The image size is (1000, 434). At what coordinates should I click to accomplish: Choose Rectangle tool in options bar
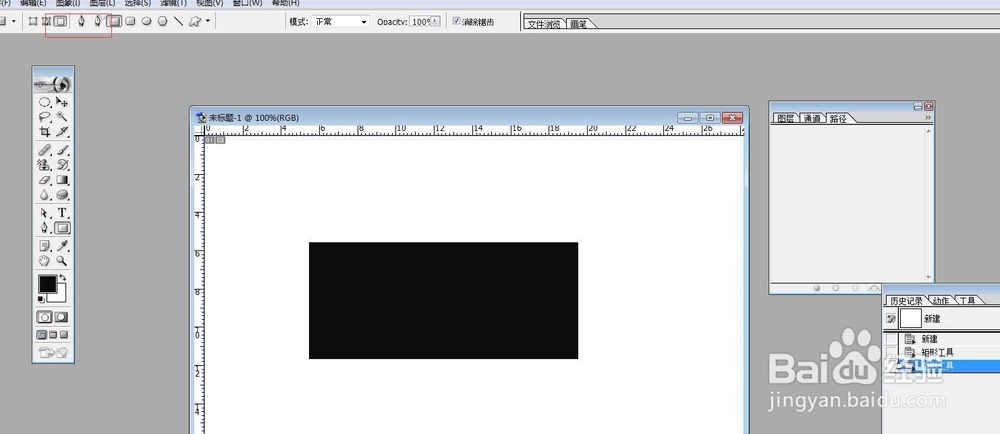(114, 22)
